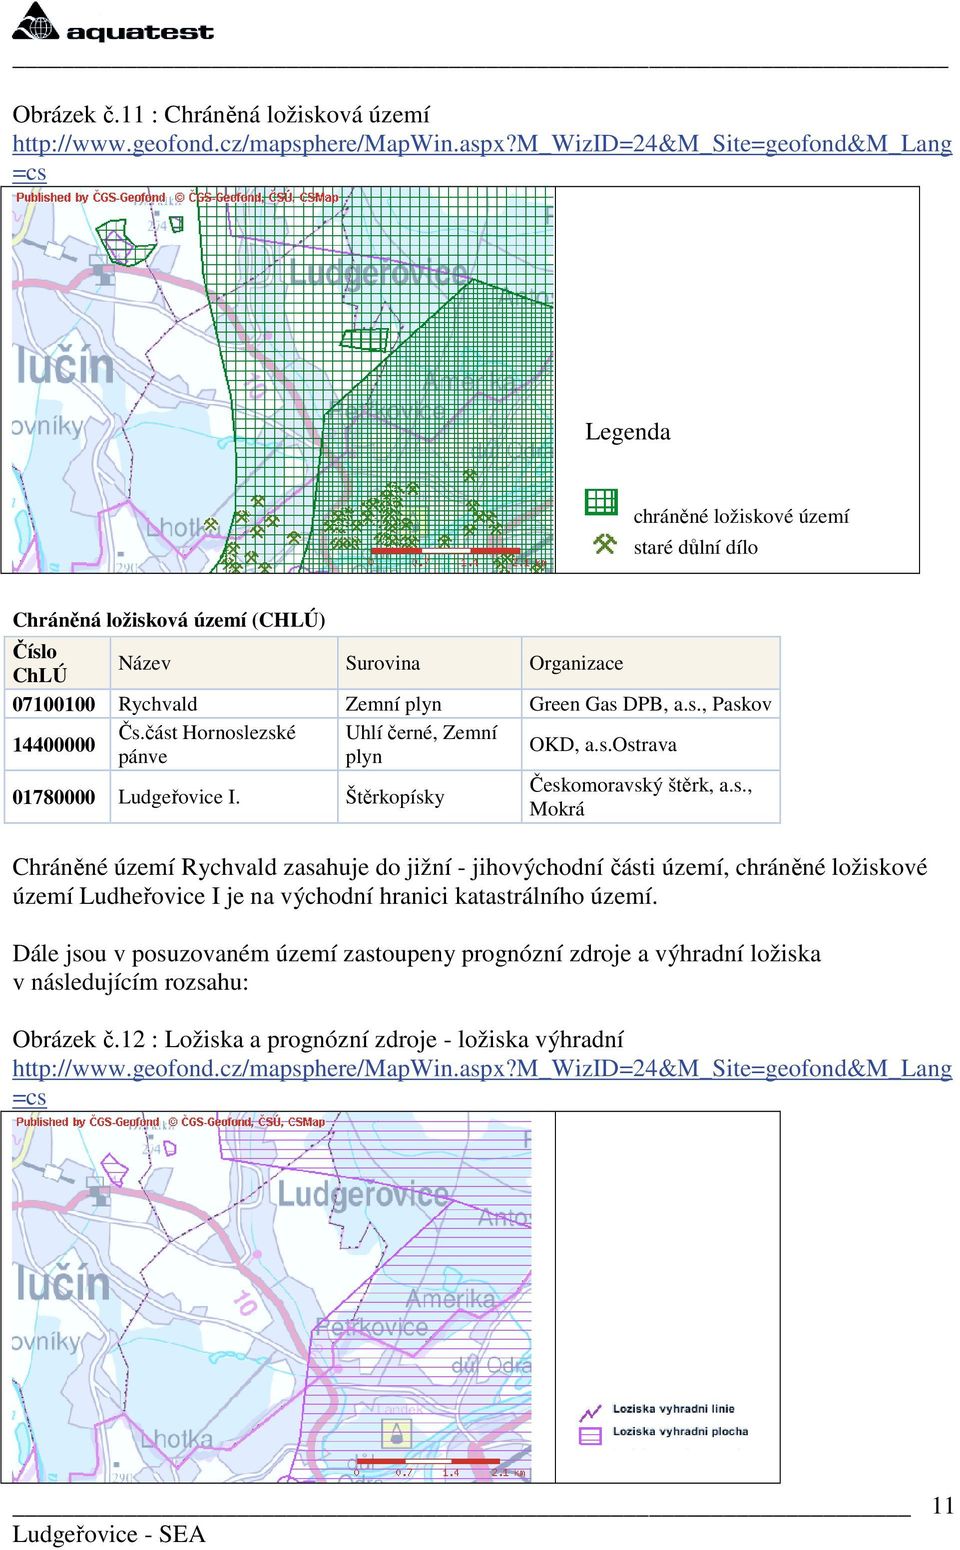The image size is (960, 1550).
Task: Click the aquatest logo in the header
Action: pyautogui.click(x=113, y=22)
